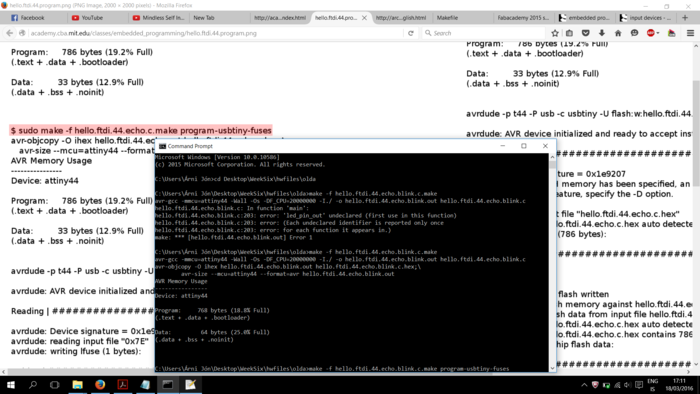Bookmark this page with star icon

pos(555,33)
